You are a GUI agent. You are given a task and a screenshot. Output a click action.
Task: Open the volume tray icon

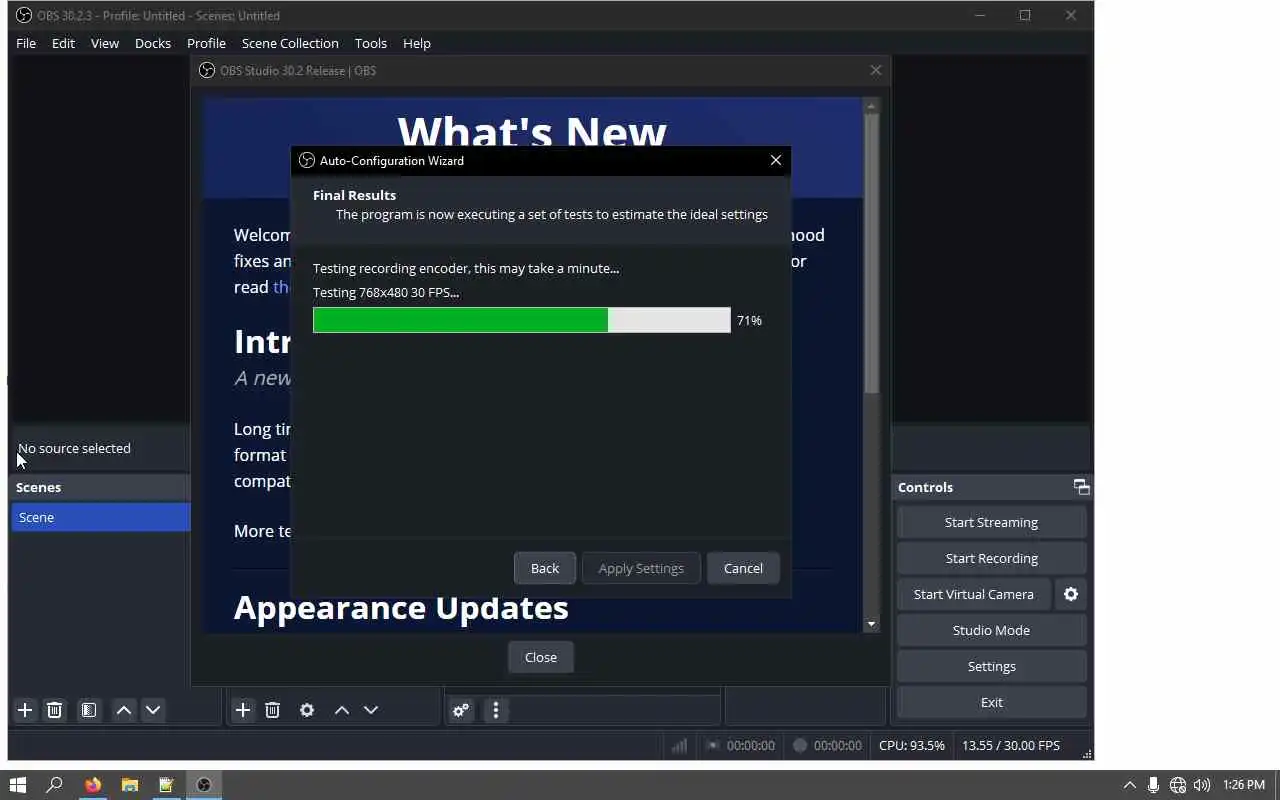click(x=1202, y=785)
